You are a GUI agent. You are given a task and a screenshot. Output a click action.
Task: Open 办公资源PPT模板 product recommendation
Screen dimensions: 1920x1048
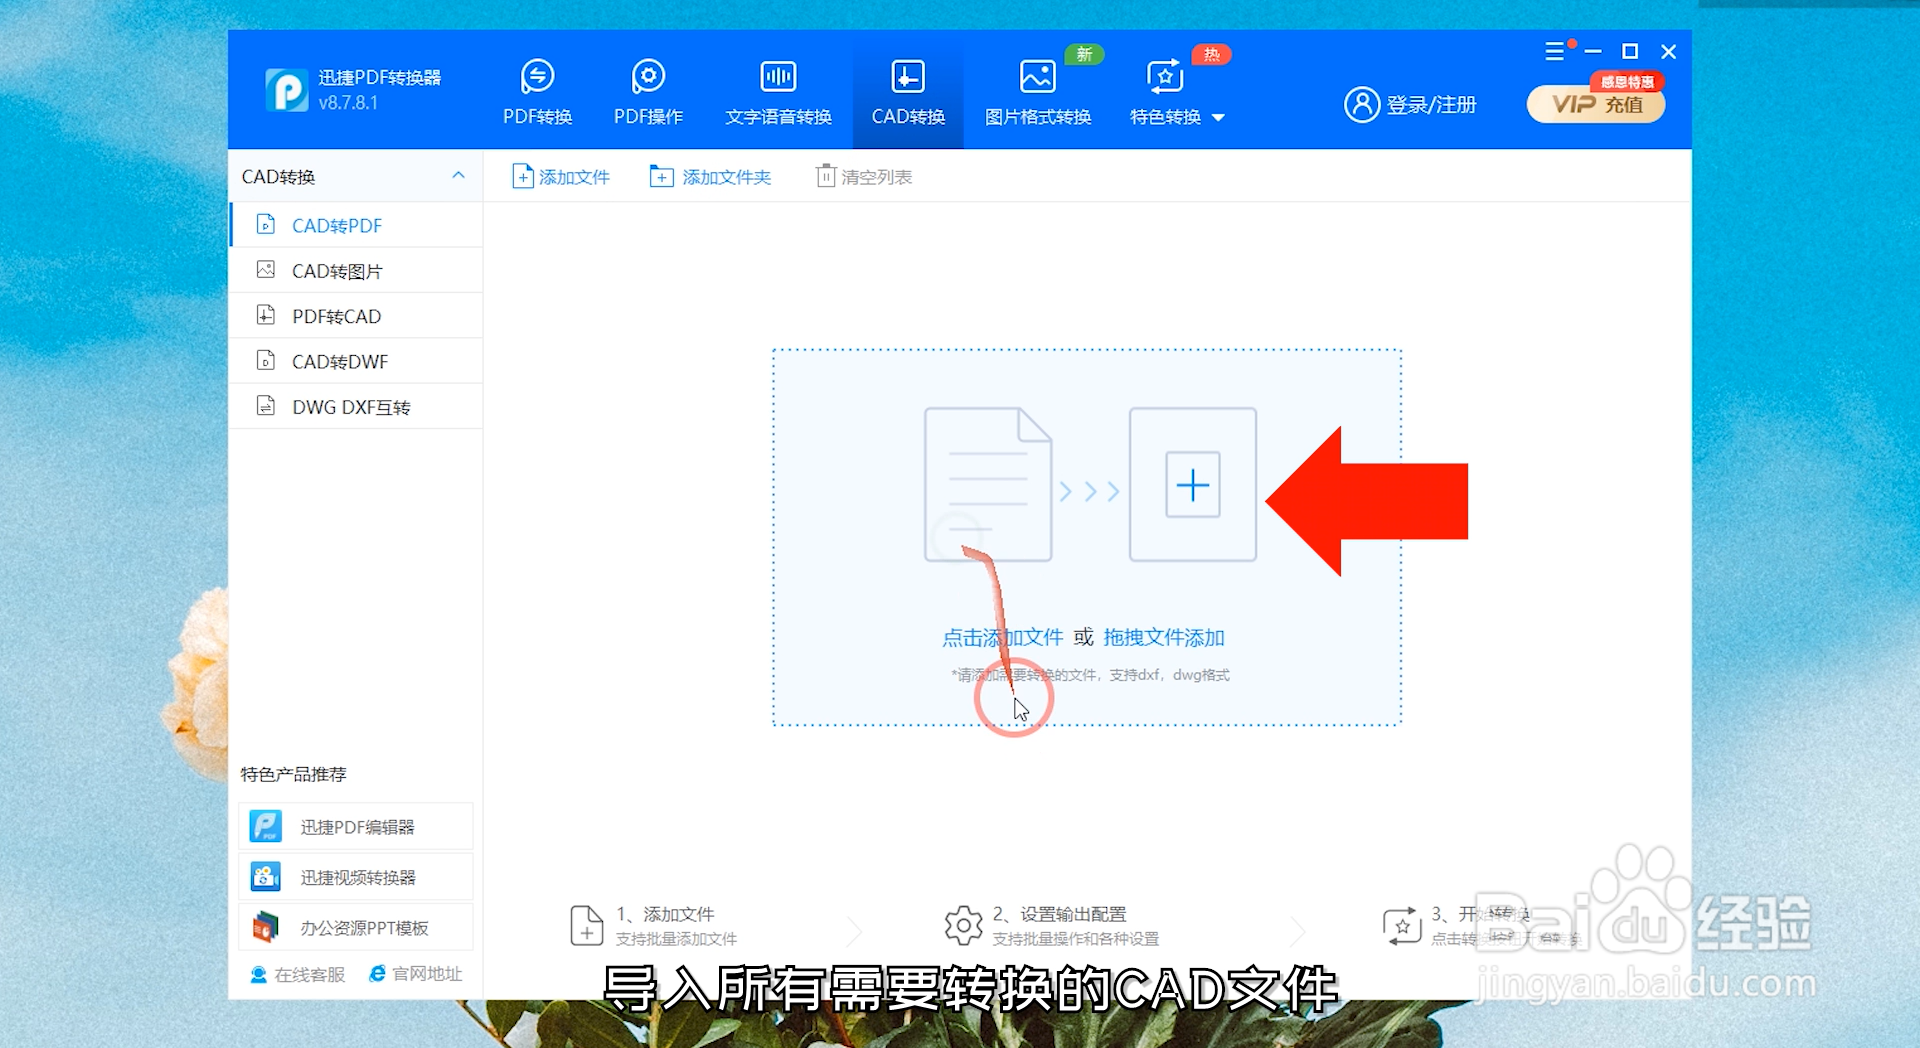click(x=356, y=928)
